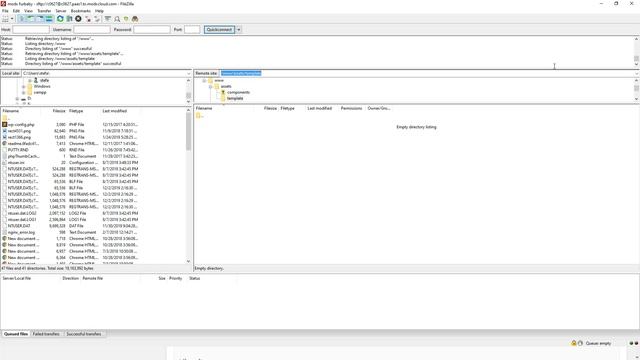Open the Quickconnect history dropdown
Screen dimensions: 640x360
click(239, 29)
